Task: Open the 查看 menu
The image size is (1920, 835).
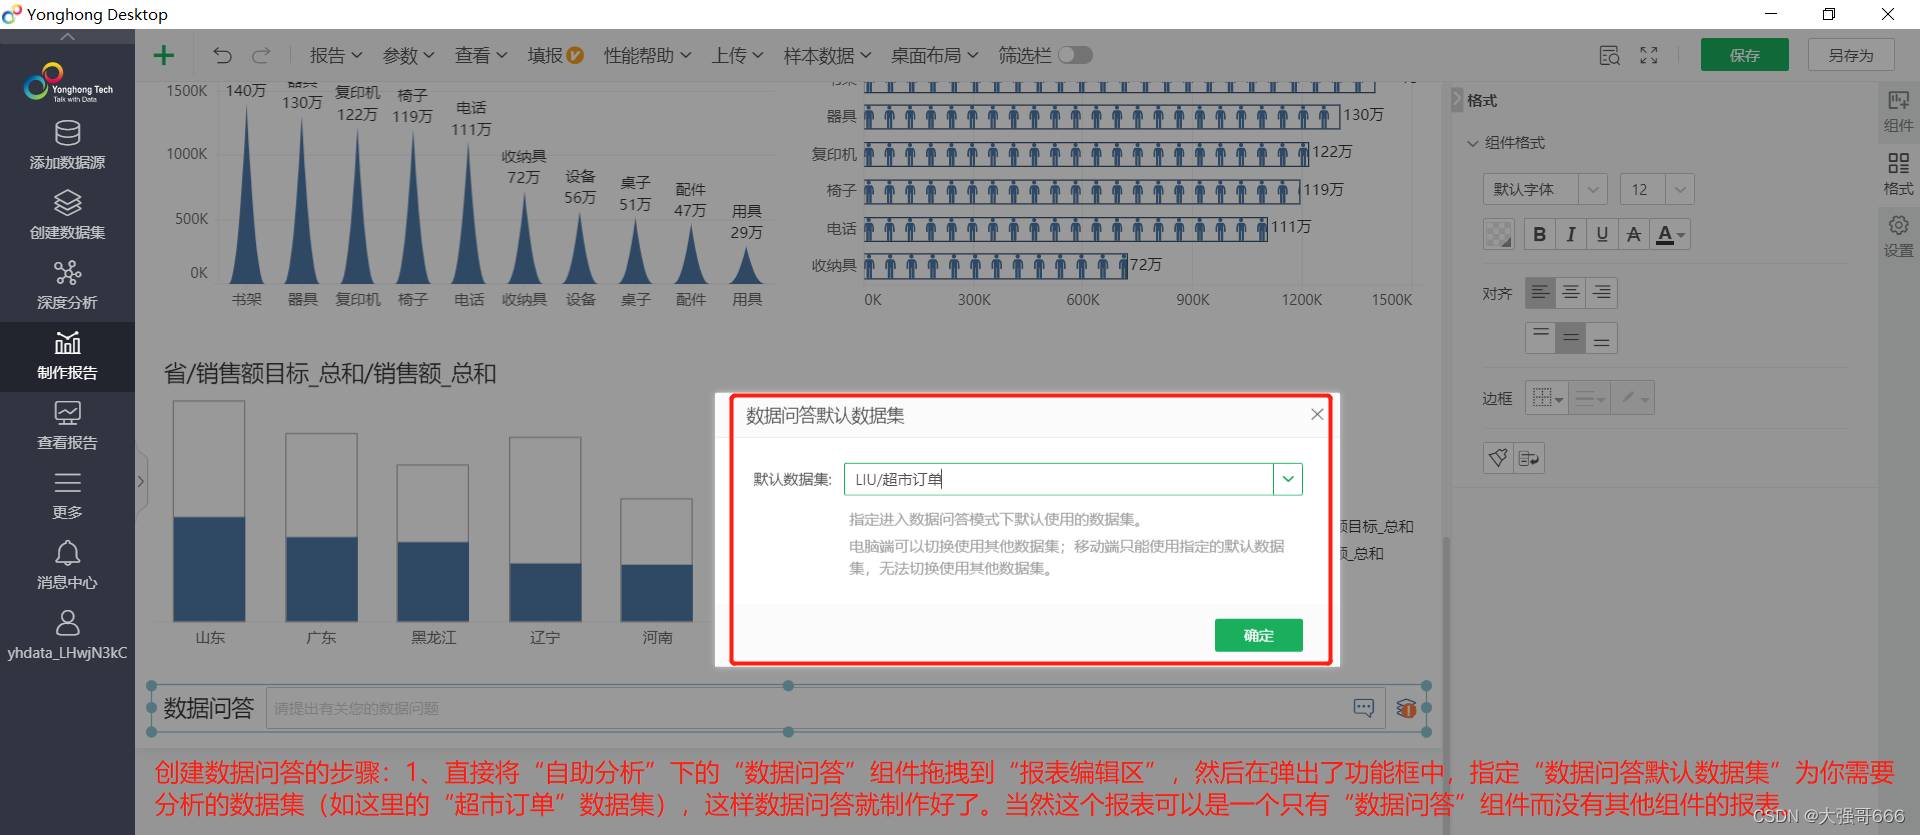Action: pyautogui.click(x=481, y=55)
